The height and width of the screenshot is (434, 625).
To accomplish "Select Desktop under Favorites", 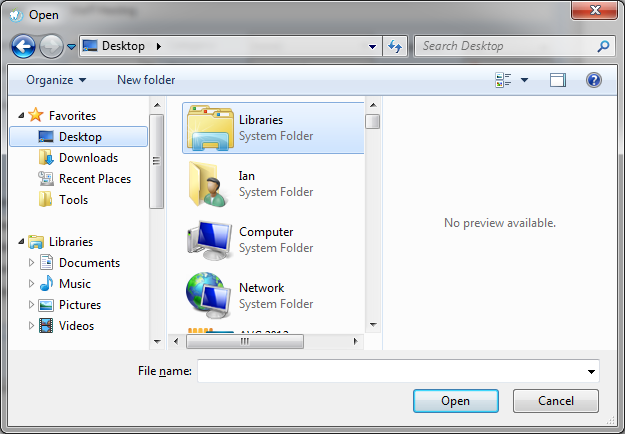I will click(x=79, y=137).
